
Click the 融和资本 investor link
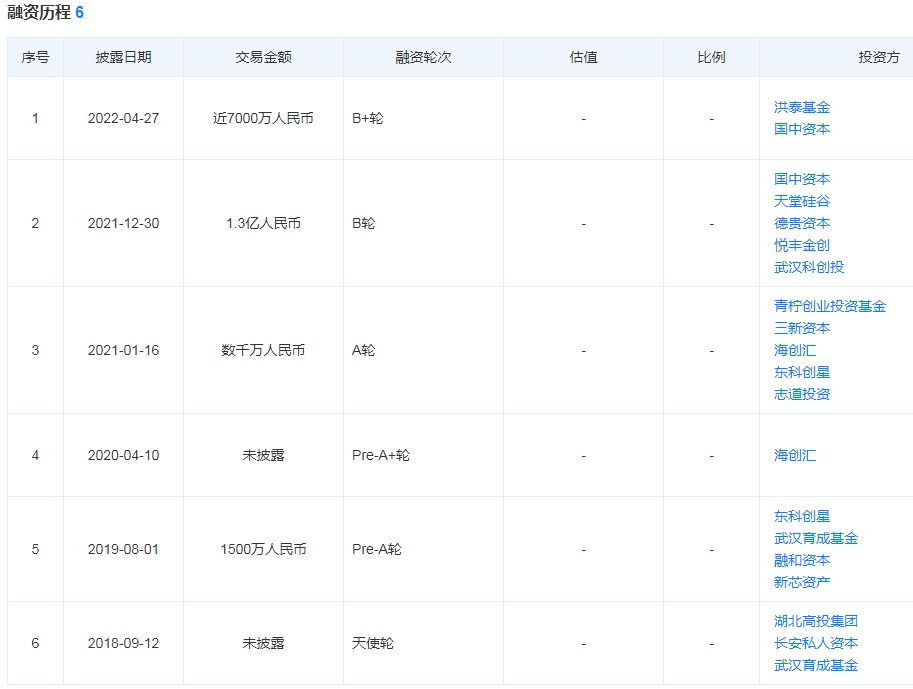tap(801, 560)
